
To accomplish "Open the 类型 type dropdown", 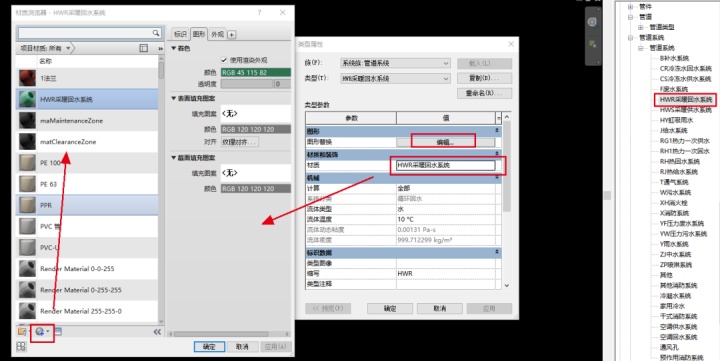I will (x=395, y=79).
